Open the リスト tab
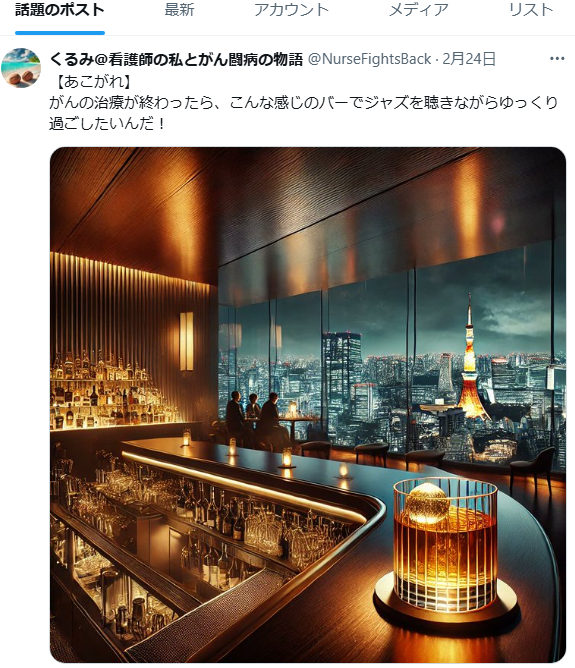 [531, 10]
